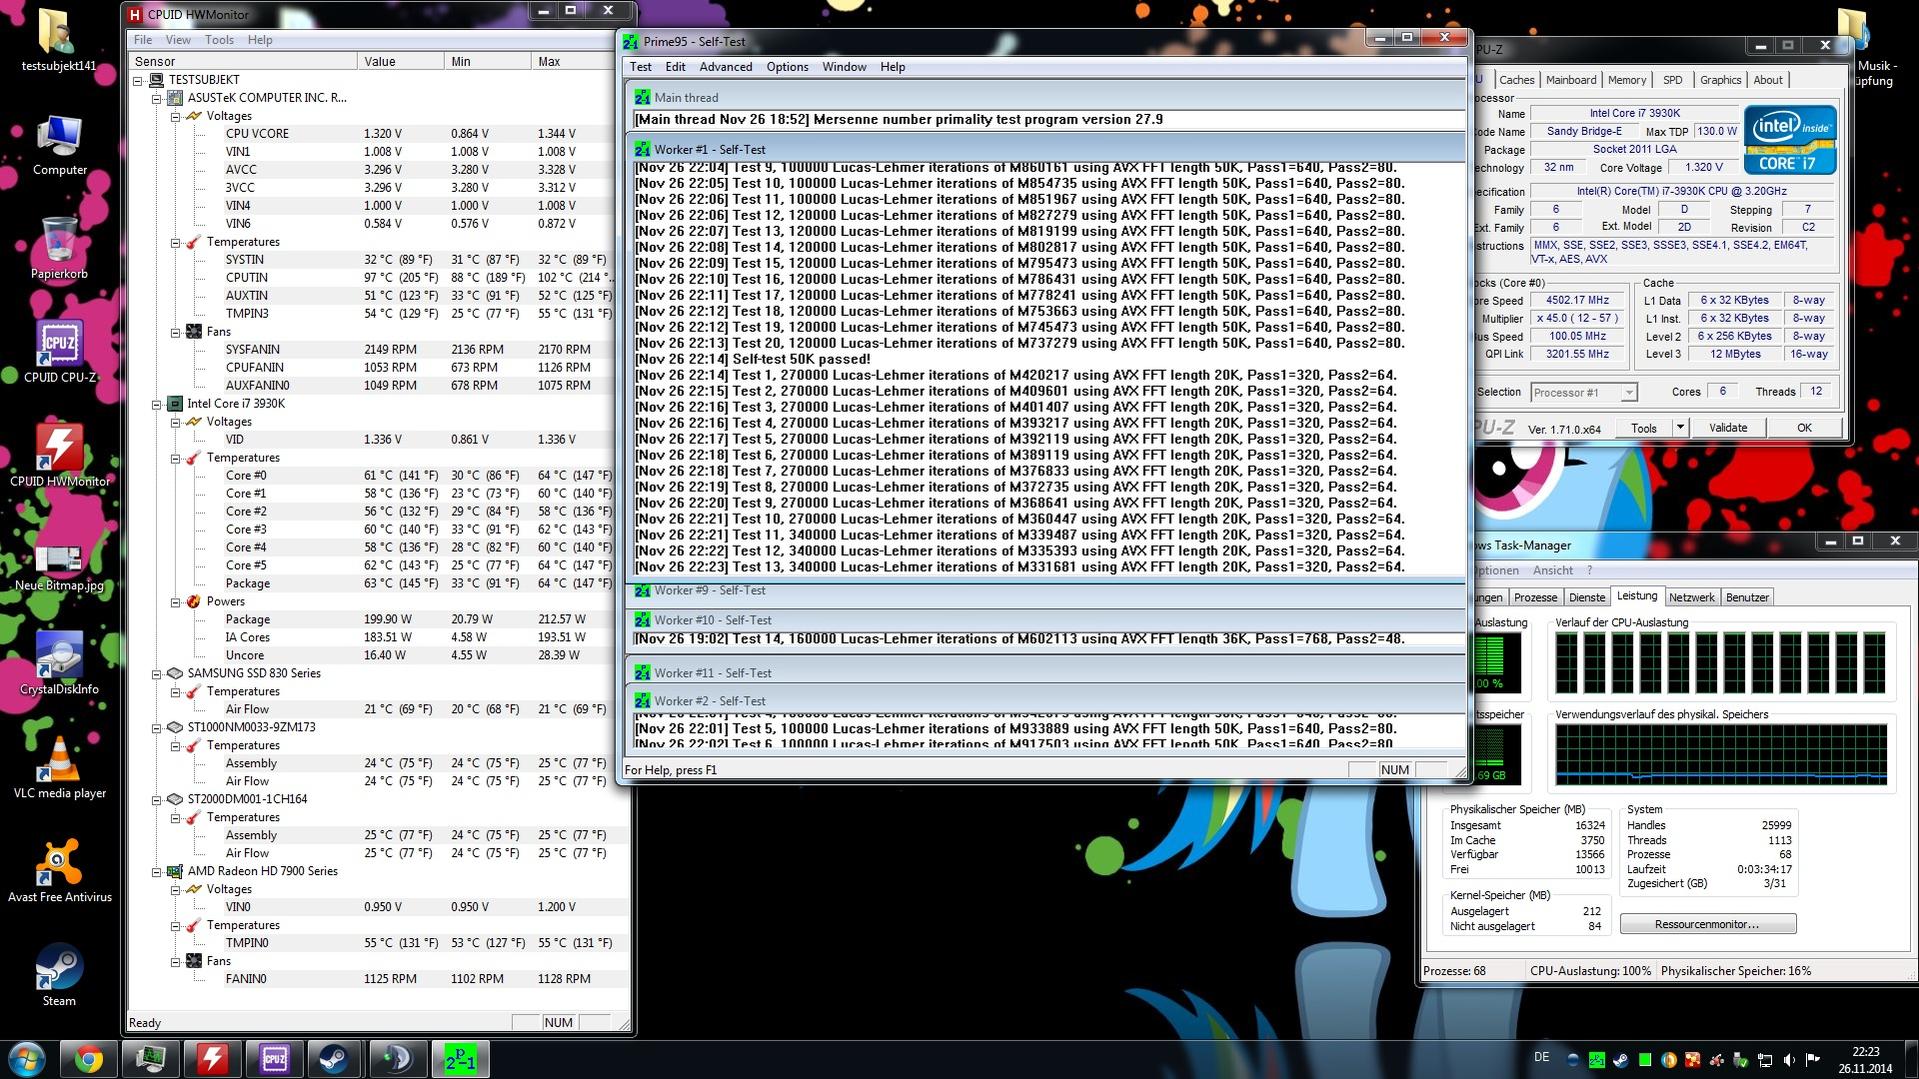The image size is (1919, 1079).
Task: Click the Worker #2 Self-Test window icon
Action: pos(642,701)
